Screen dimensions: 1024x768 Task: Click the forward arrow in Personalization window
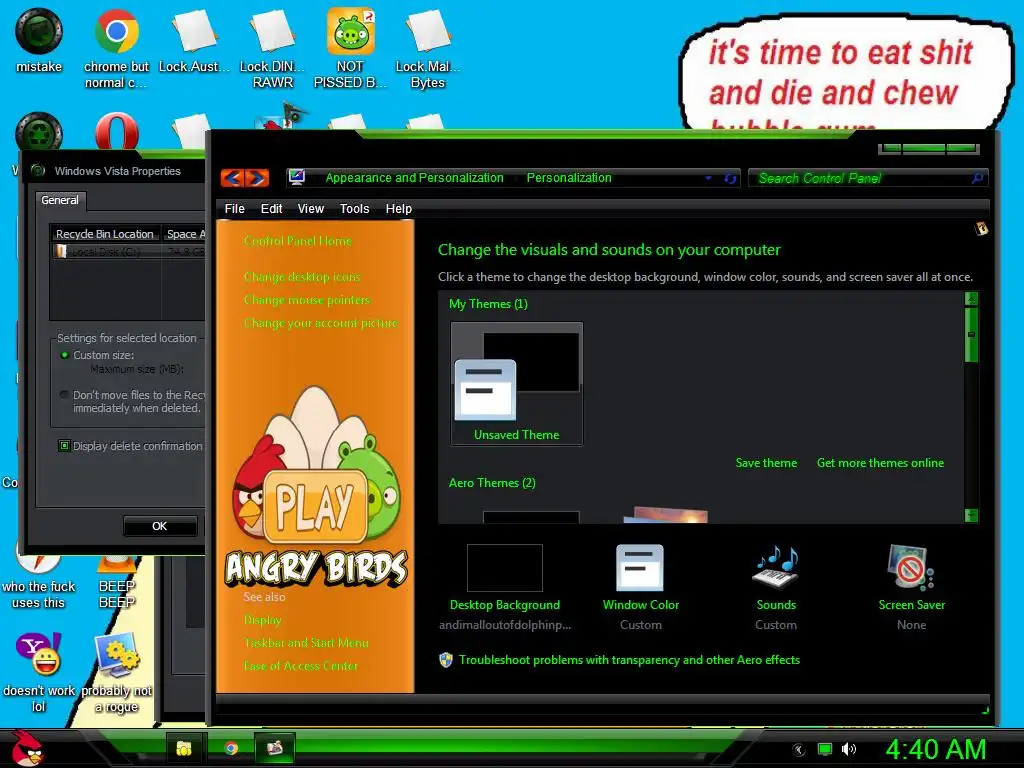257,178
